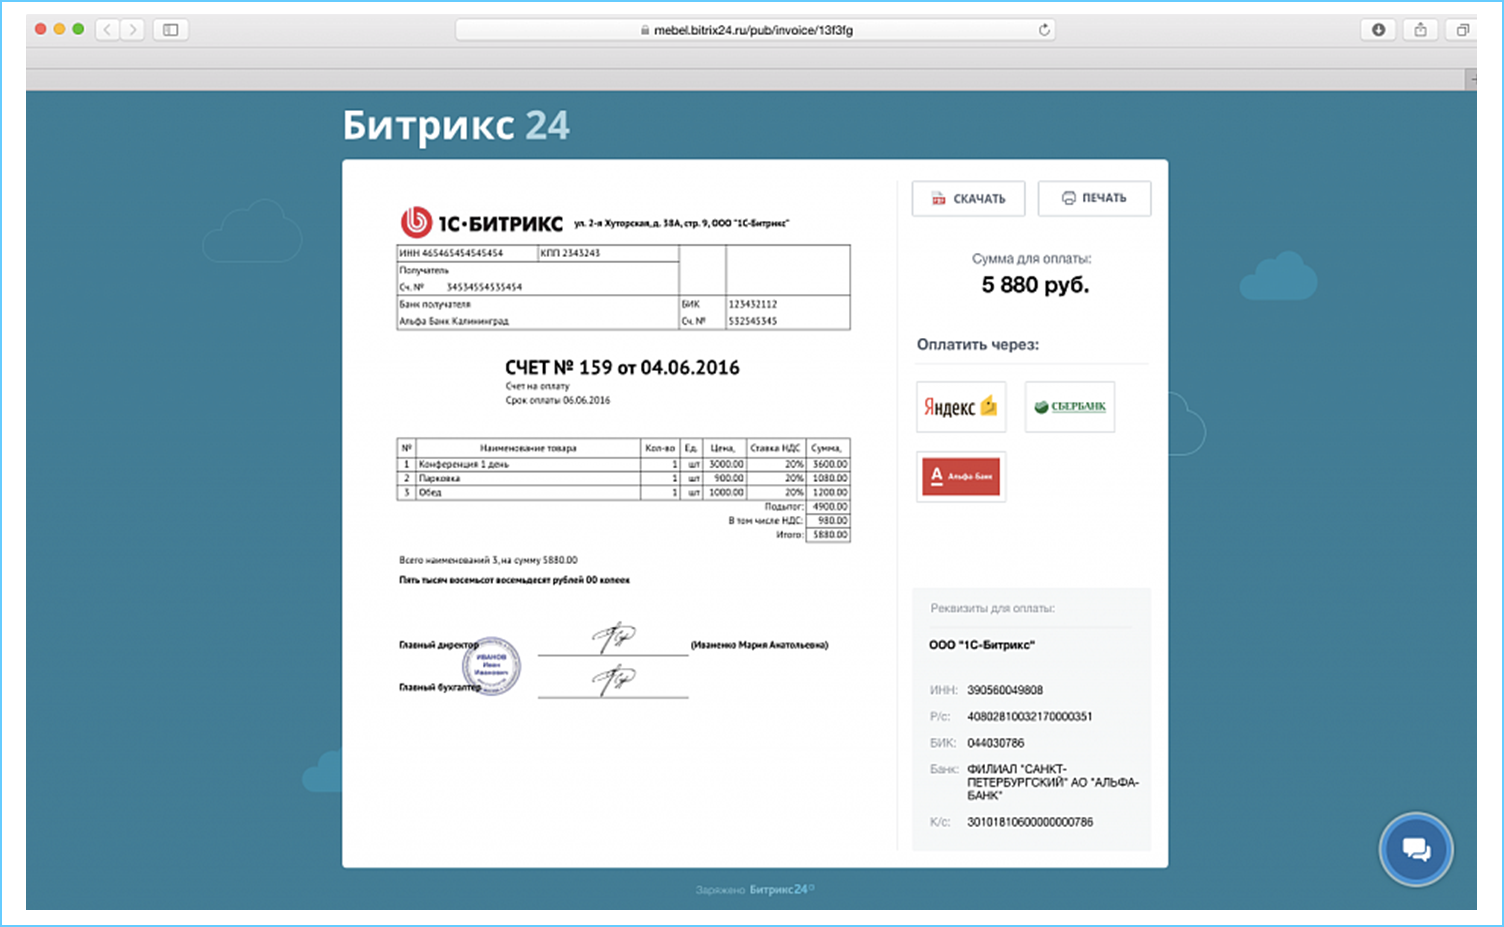The height and width of the screenshot is (927, 1504).
Task: Click the Safari forward arrow
Action: point(132,29)
